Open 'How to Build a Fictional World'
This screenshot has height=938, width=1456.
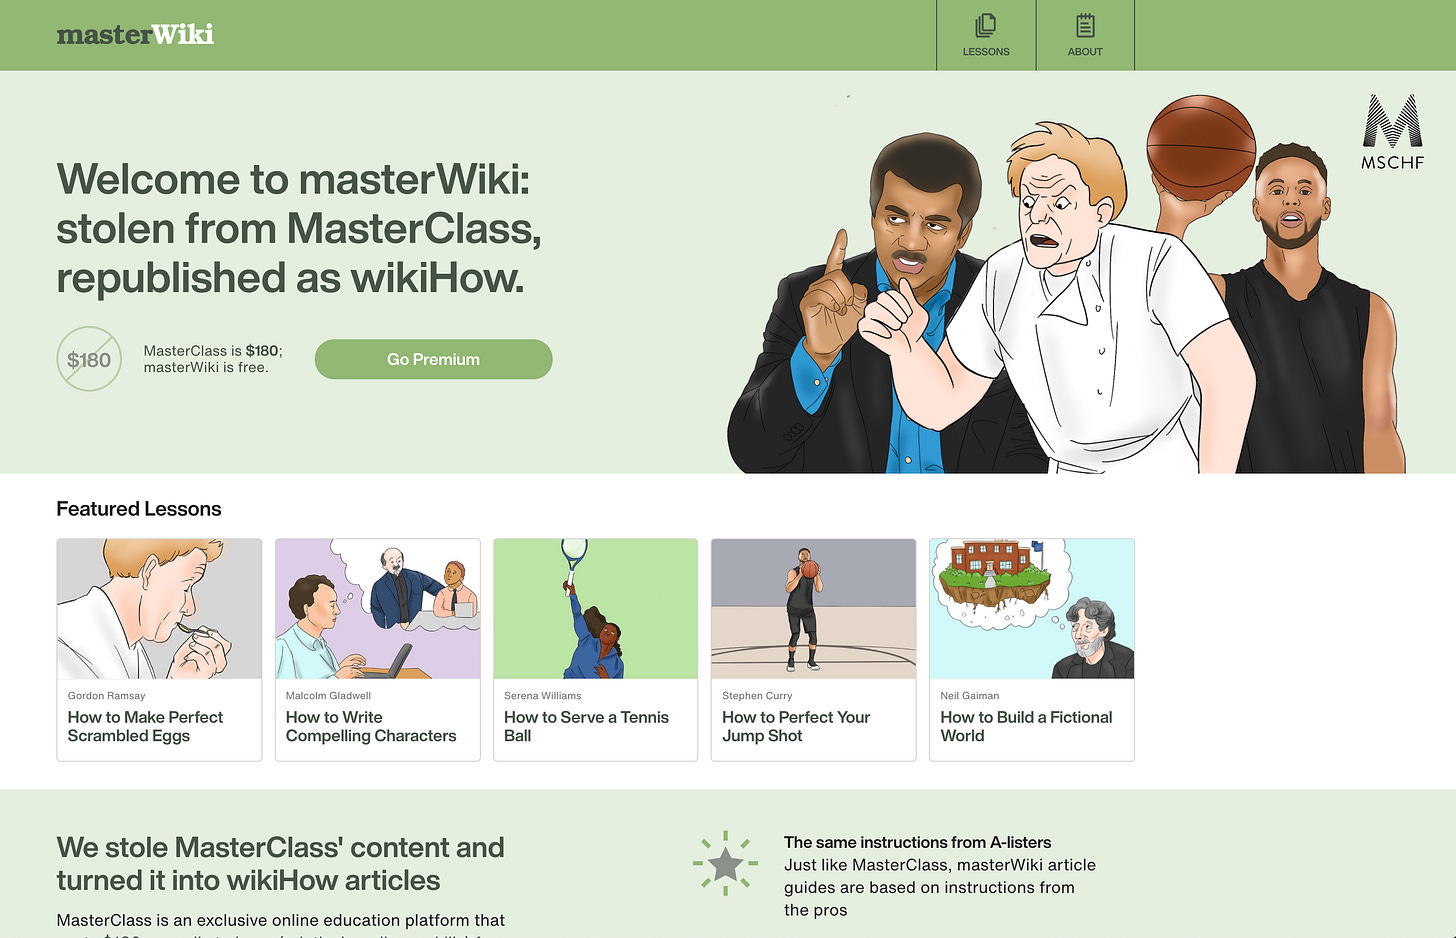coord(1026,726)
